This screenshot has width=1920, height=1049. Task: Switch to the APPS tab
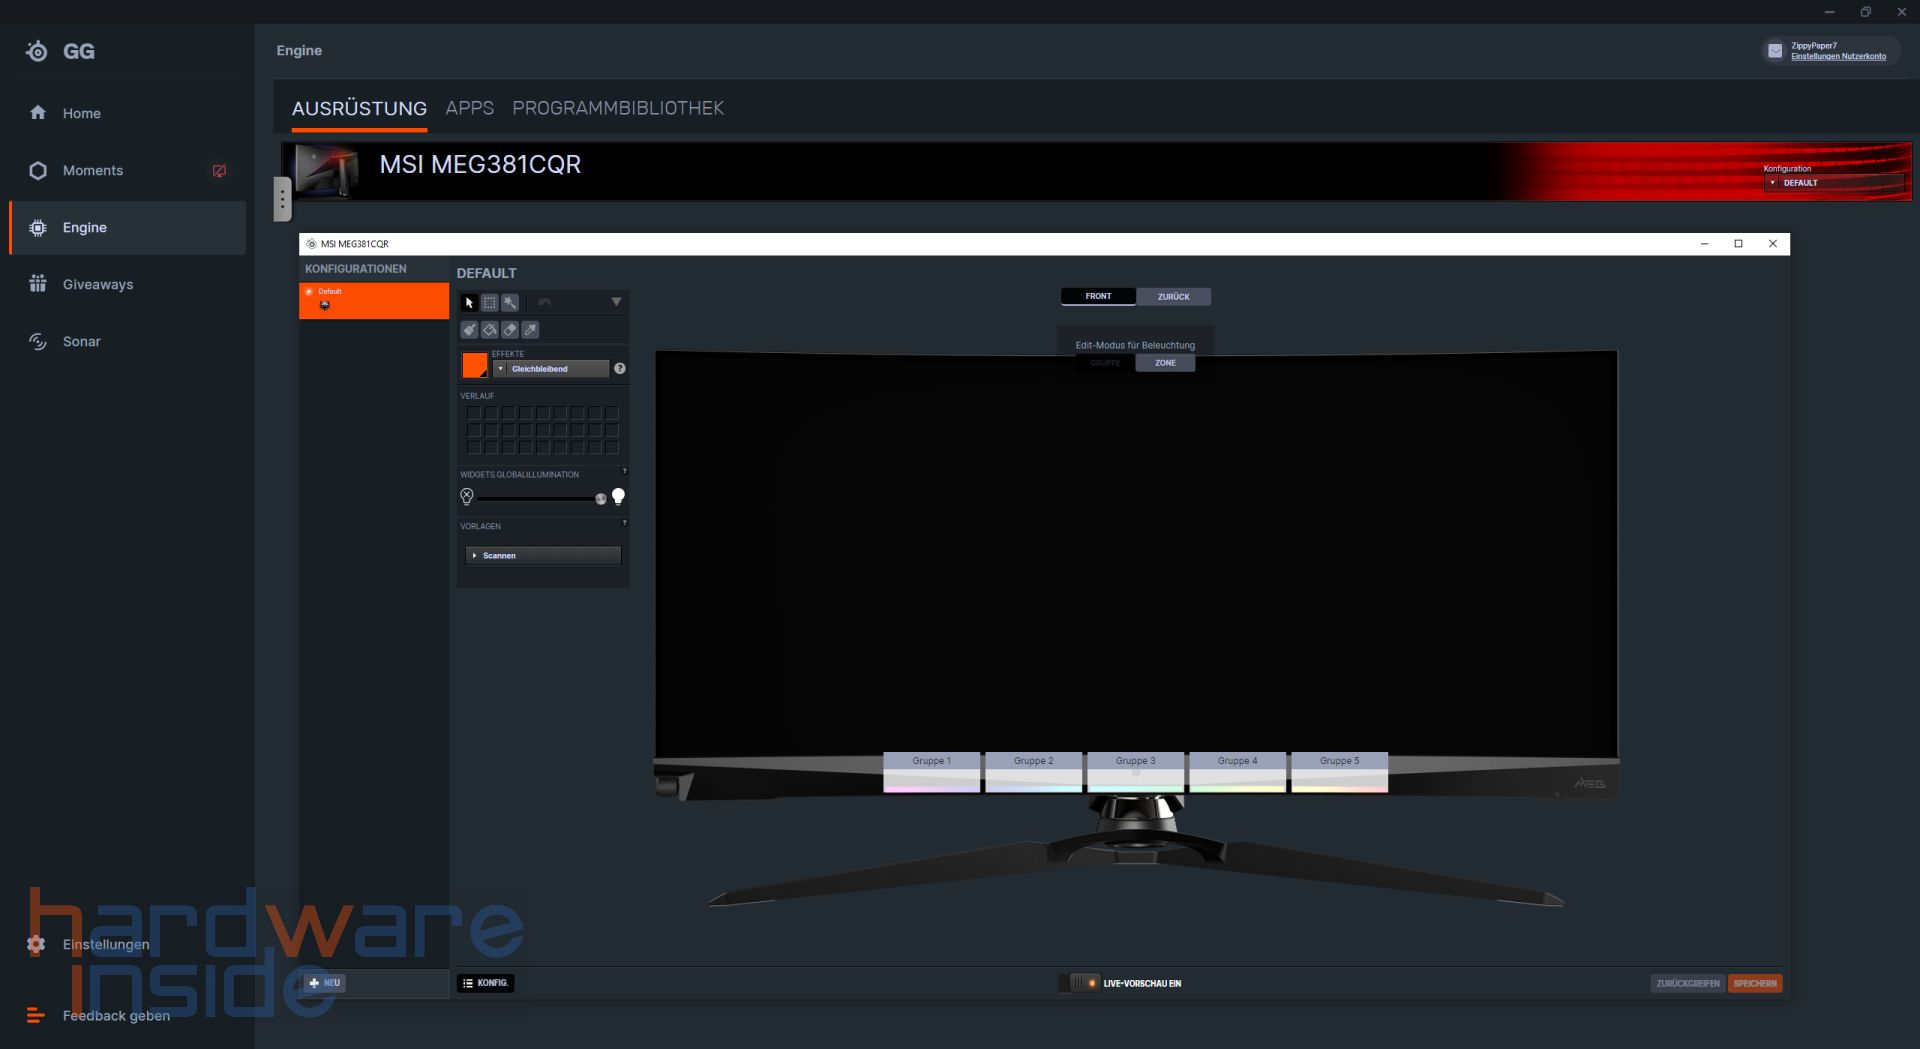point(469,108)
